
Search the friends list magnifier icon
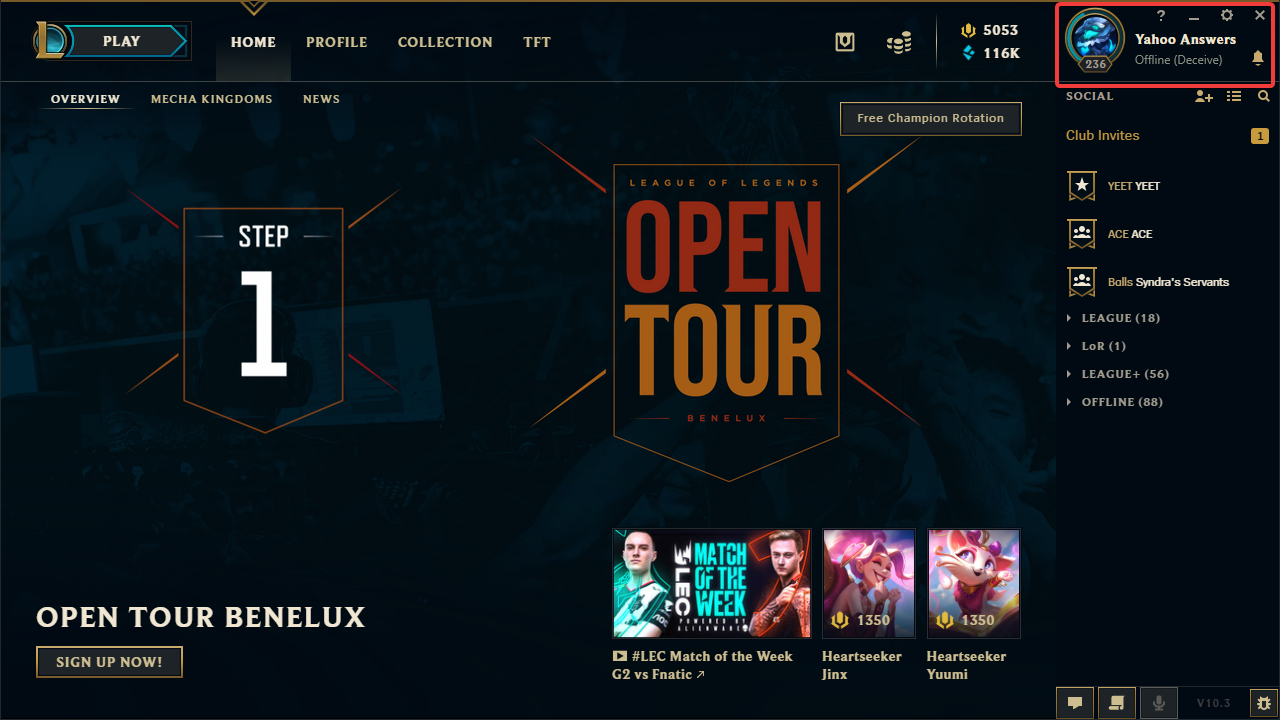1264,97
